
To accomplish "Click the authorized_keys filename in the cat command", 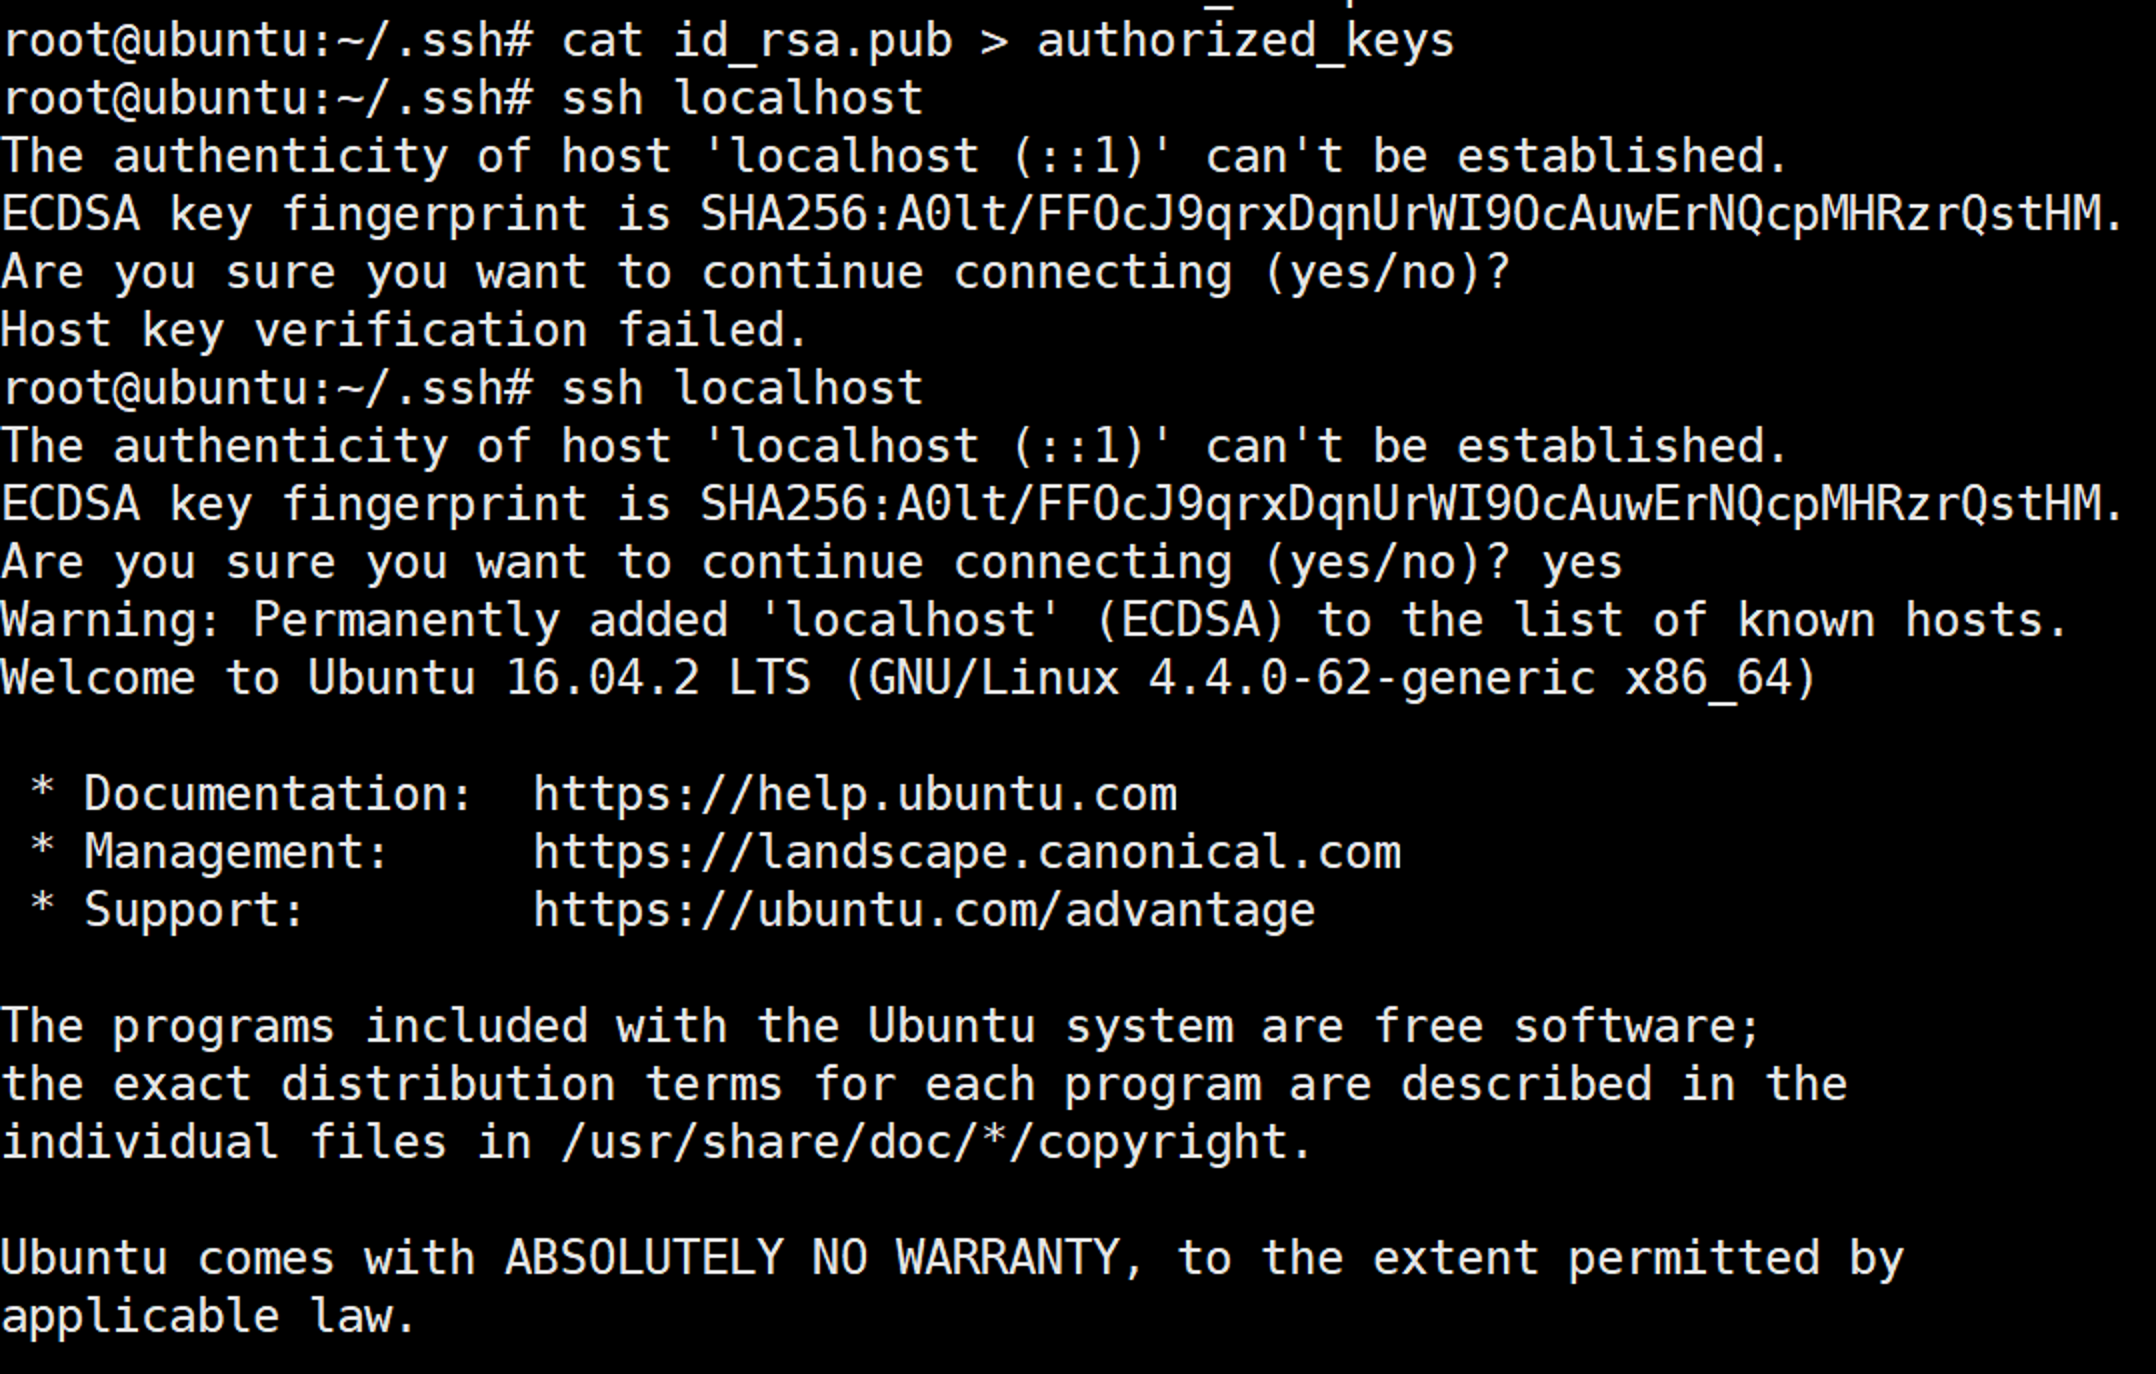I will tap(1245, 42).
